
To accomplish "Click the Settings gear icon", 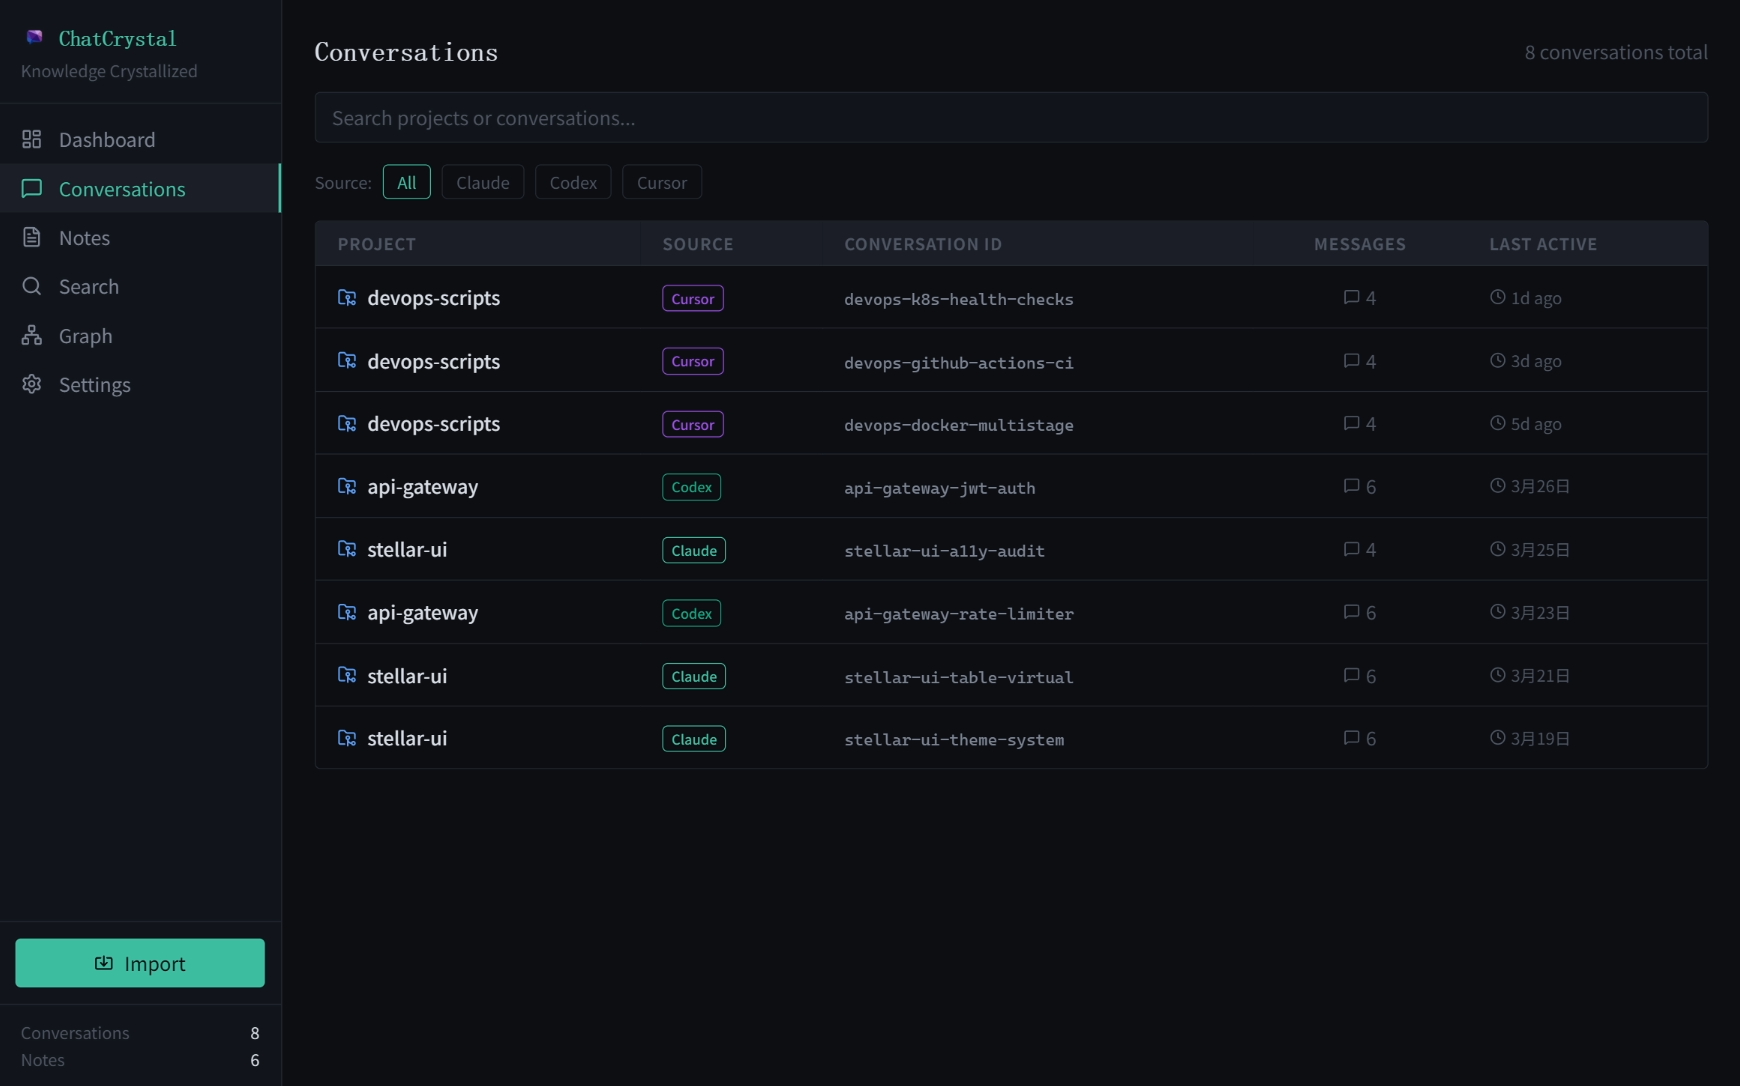I will tap(32, 384).
